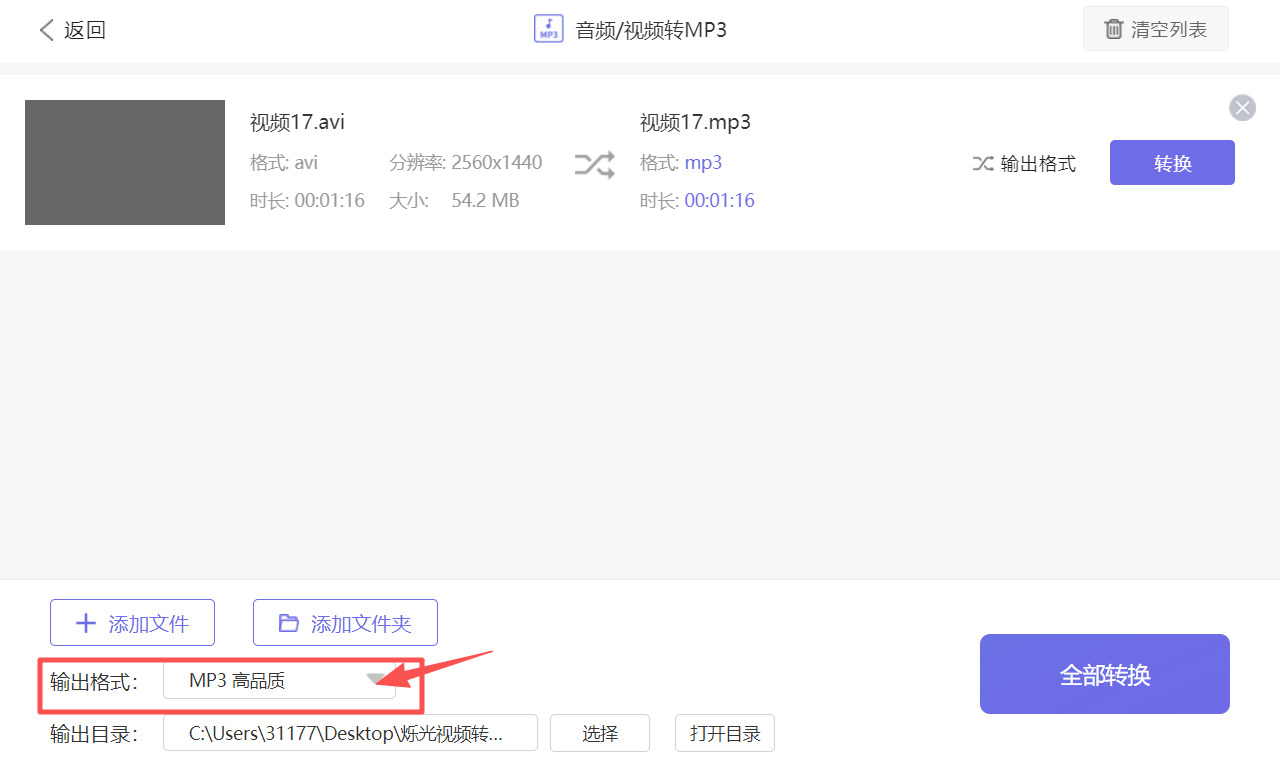Click the MP3 music note icon in header
Screen dimensions: 1280x764
point(548,28)
